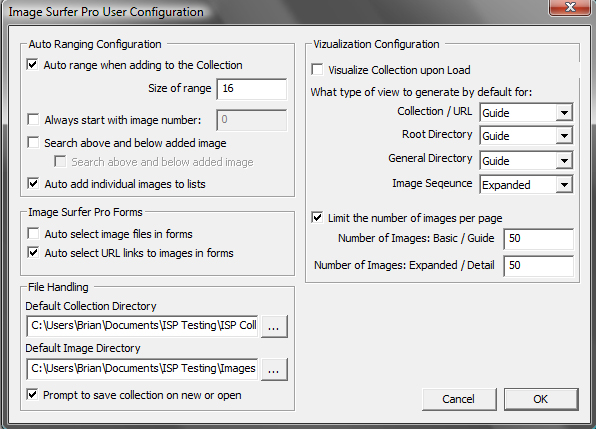This screenshot has width=596, height=429.
Task: Click the Size of range input field
Action: (252, 89)
